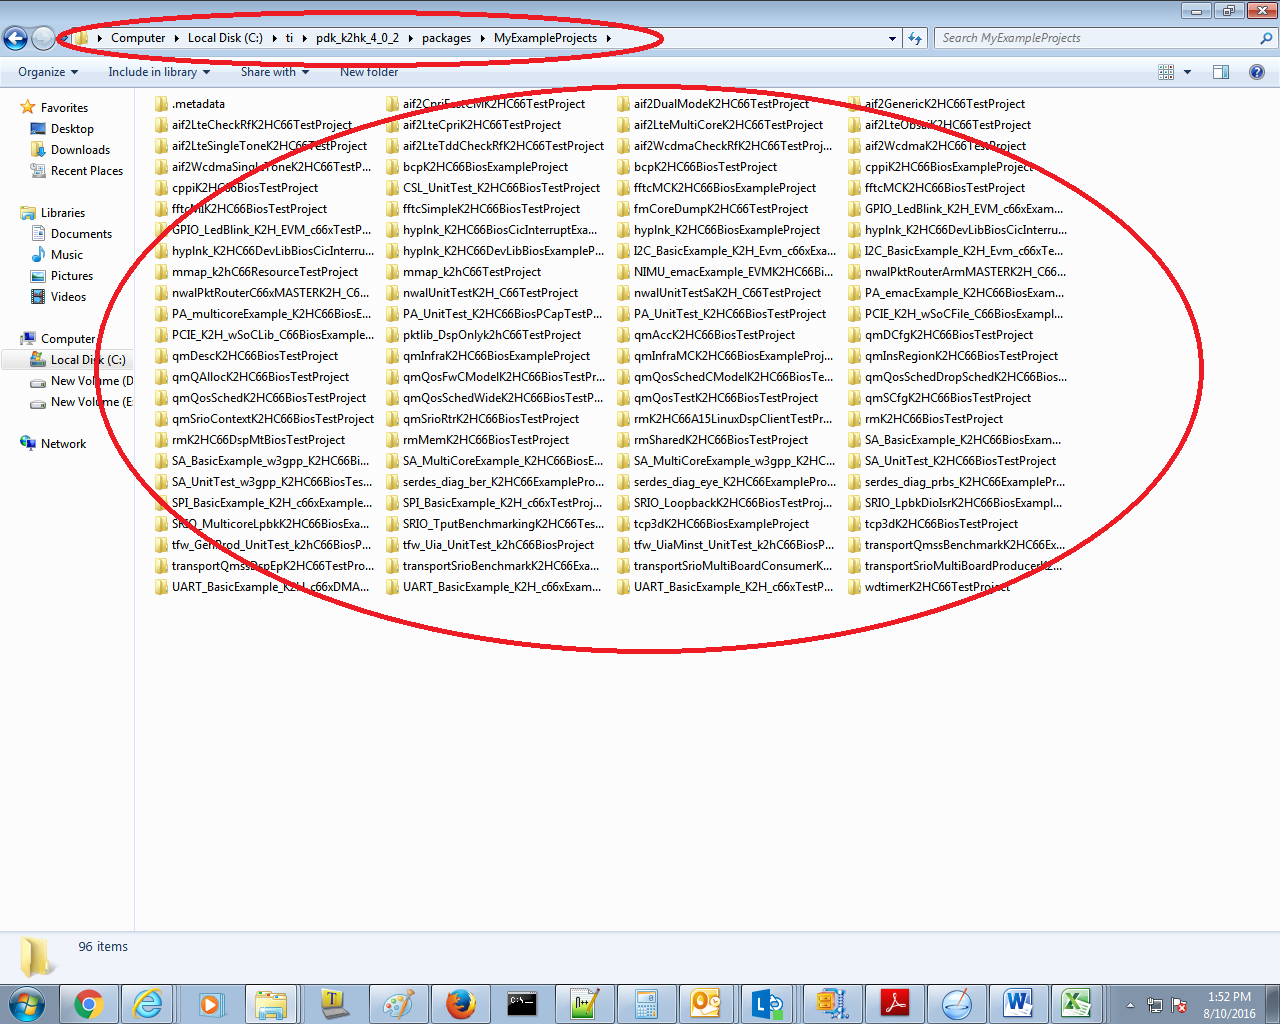Viewport: 1280px width, 1024px height.
Task: Click the New folder button
Action: (369, 72)
